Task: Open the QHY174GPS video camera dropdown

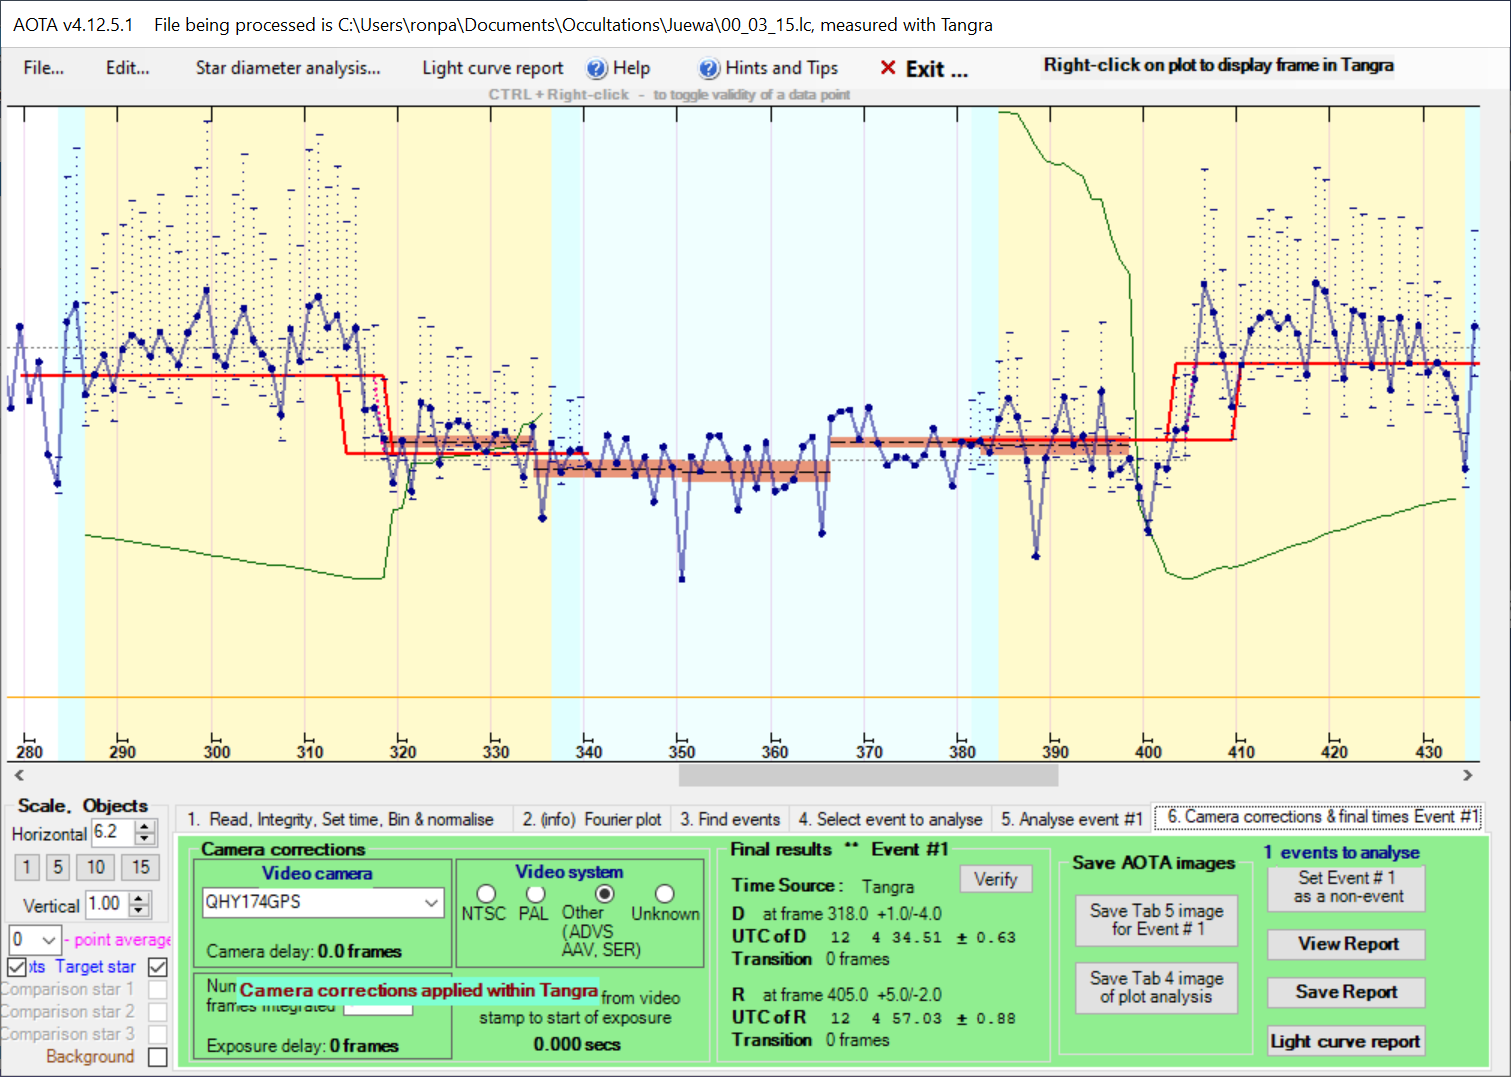Action: (431, 902)
